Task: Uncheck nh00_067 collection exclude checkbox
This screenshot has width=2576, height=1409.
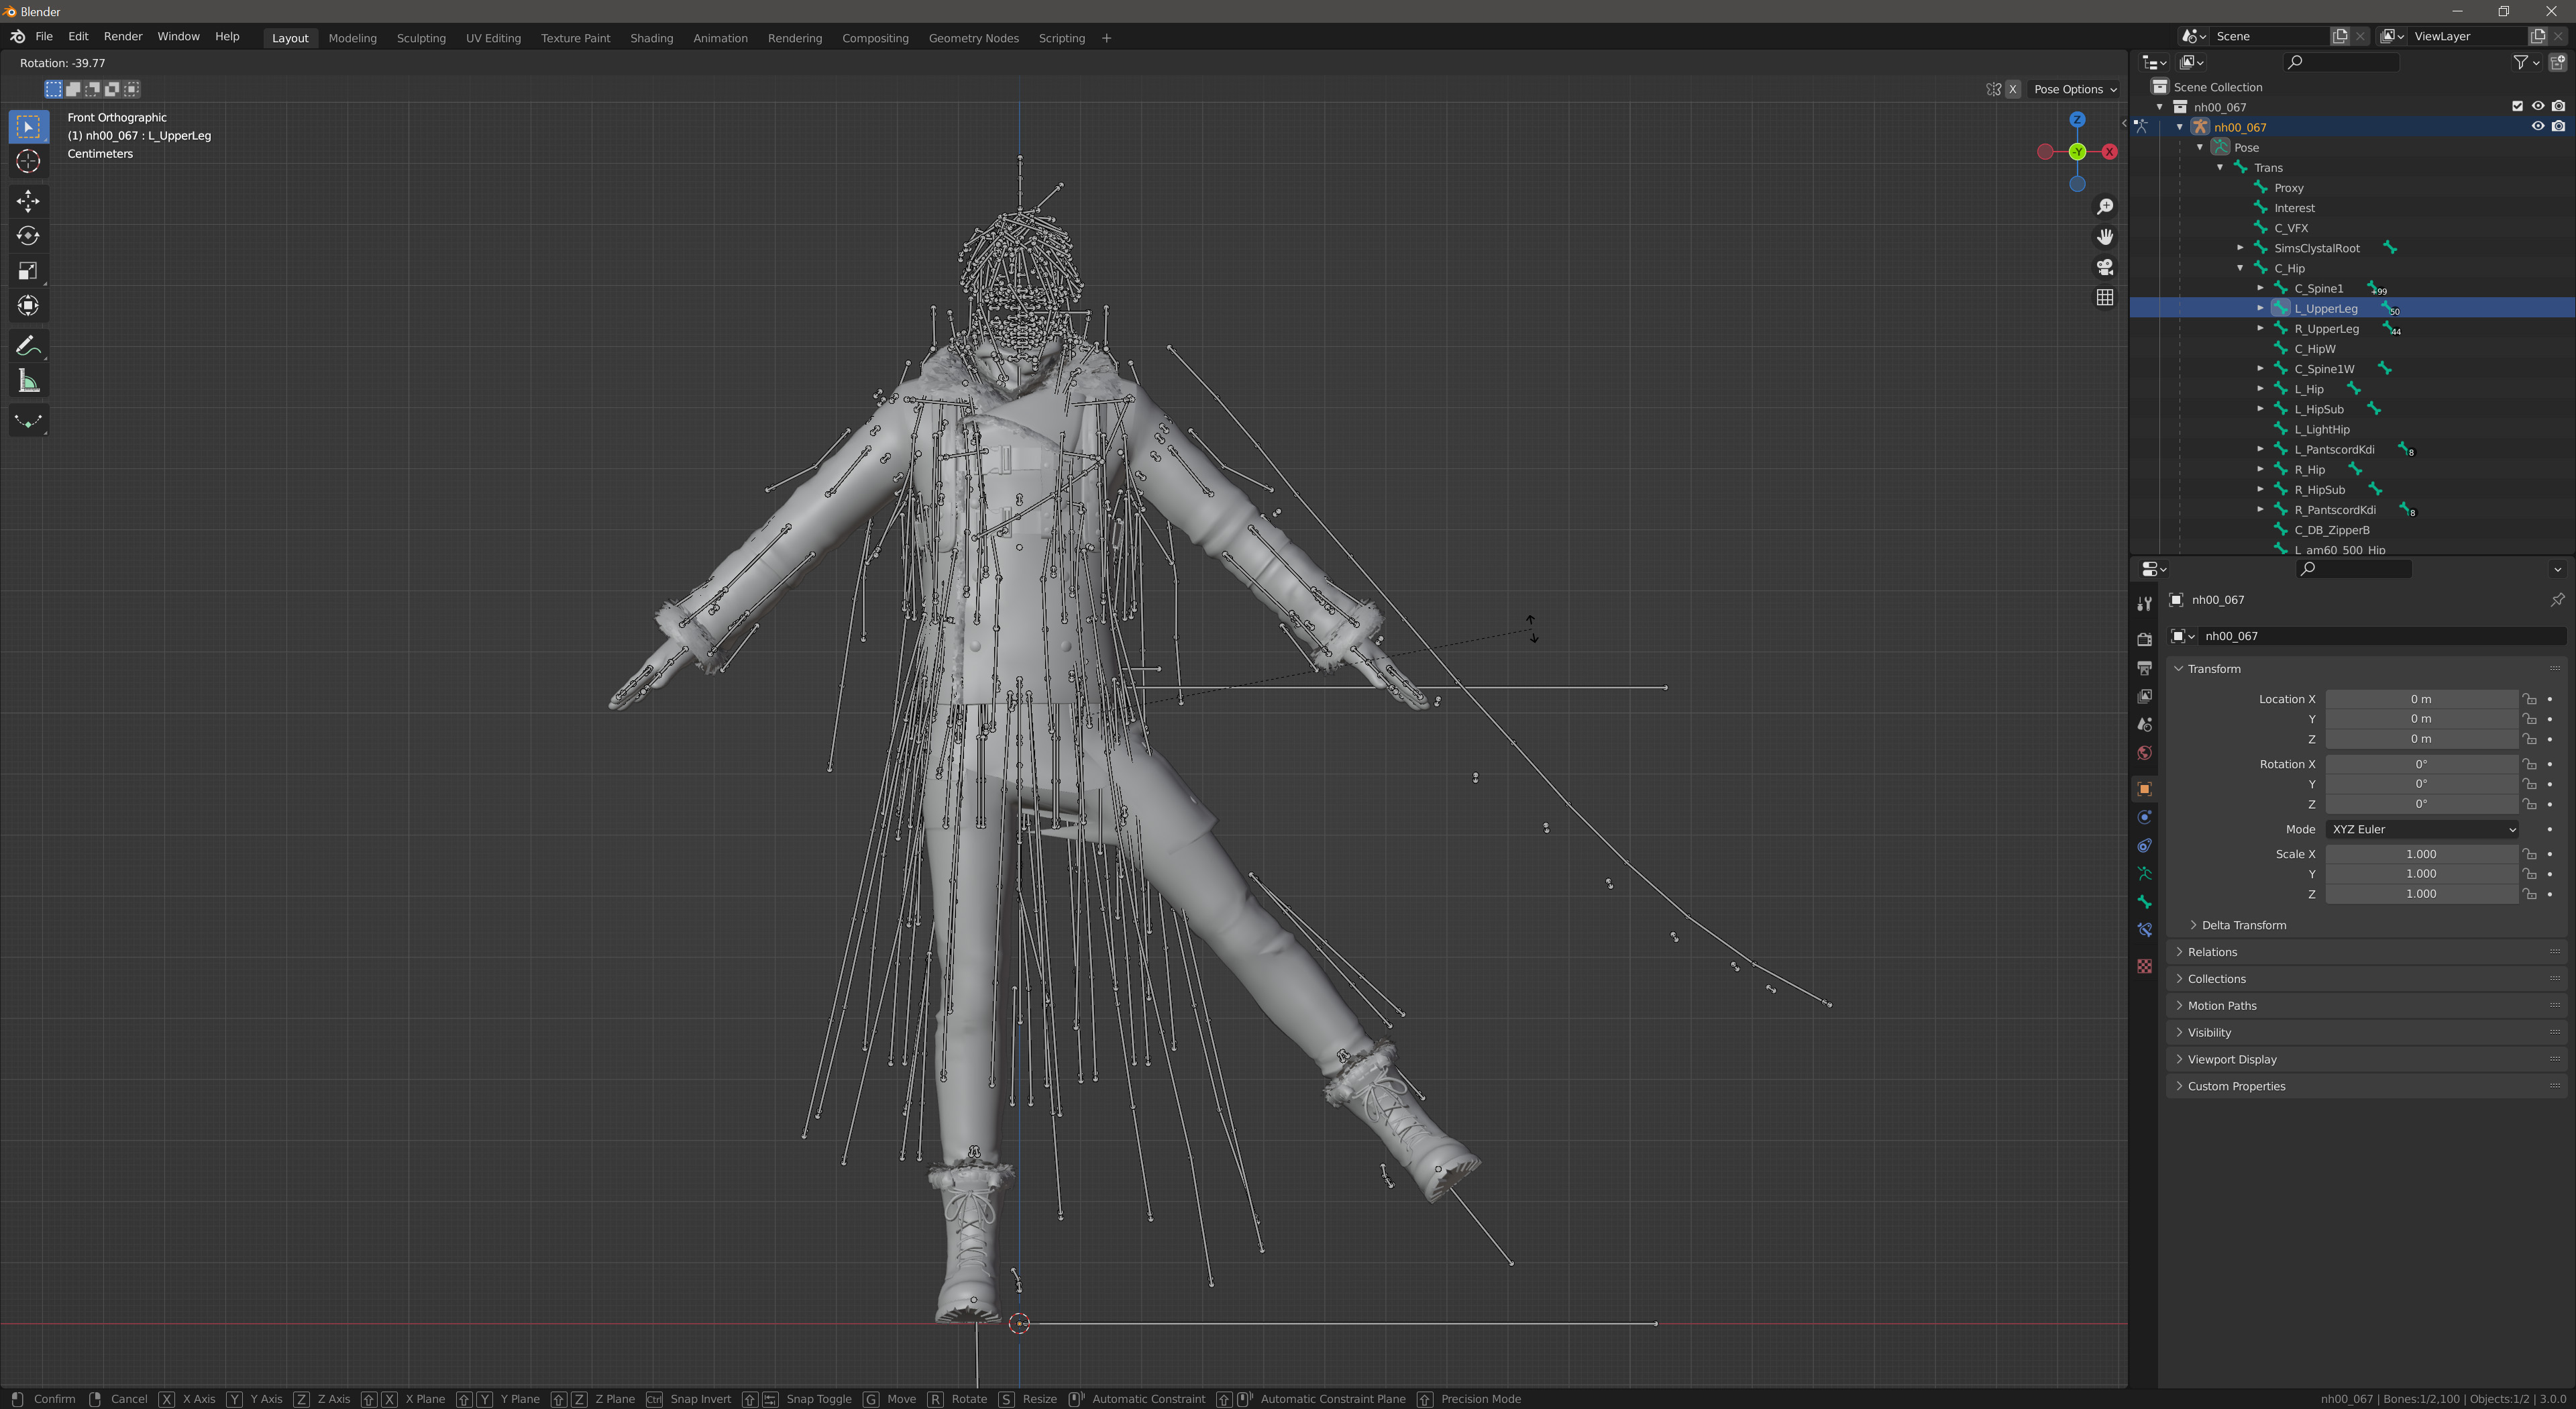Action: [x=2517, y=107]
